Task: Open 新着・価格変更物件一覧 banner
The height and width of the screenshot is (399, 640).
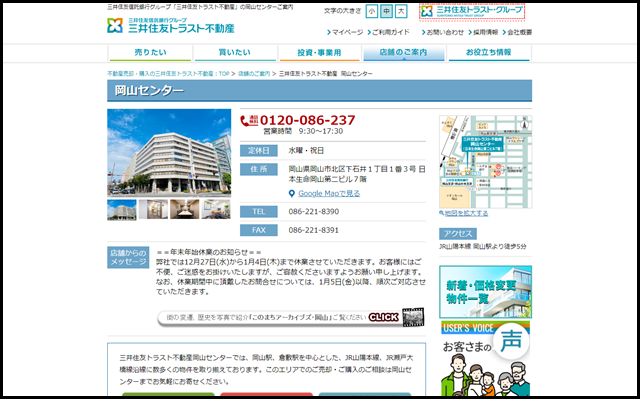Action: (485, 292)
